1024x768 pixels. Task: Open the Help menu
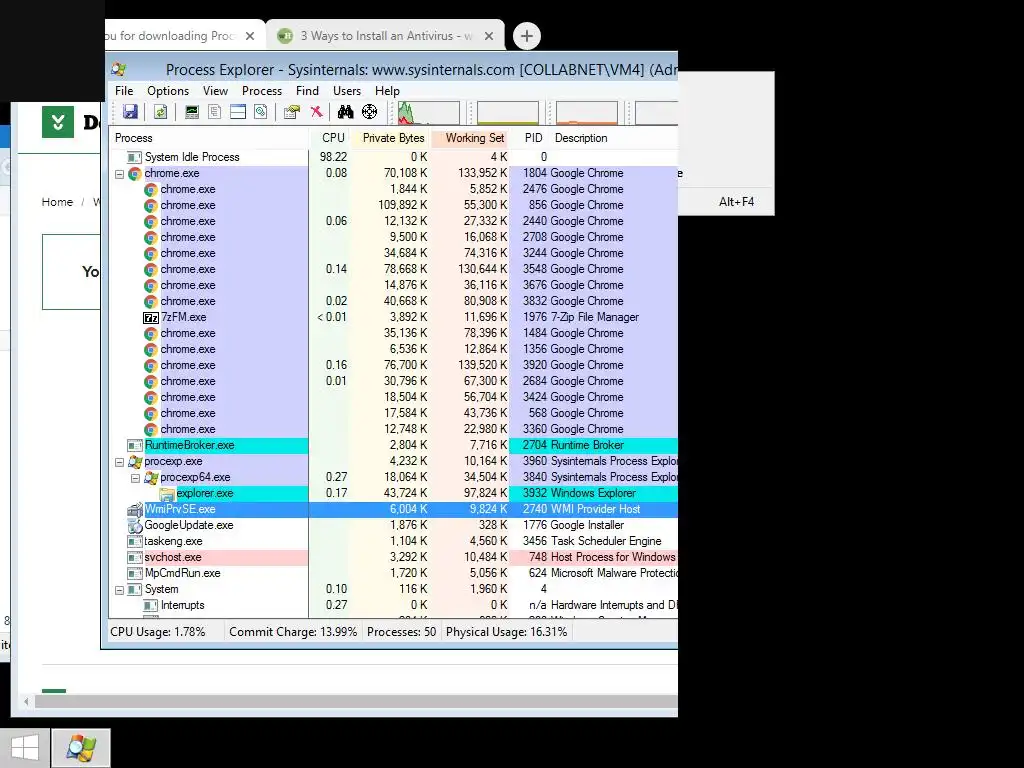click(387, 91)
